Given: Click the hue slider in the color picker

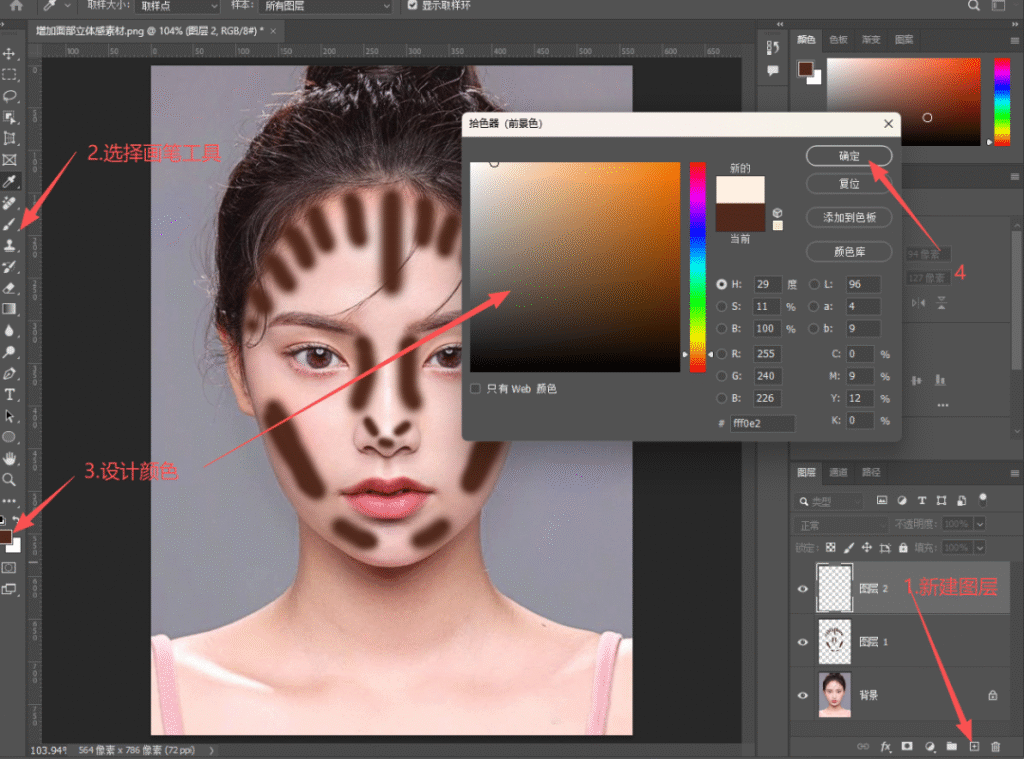Looking at the screenshot, I should click(x=697, y=267).
